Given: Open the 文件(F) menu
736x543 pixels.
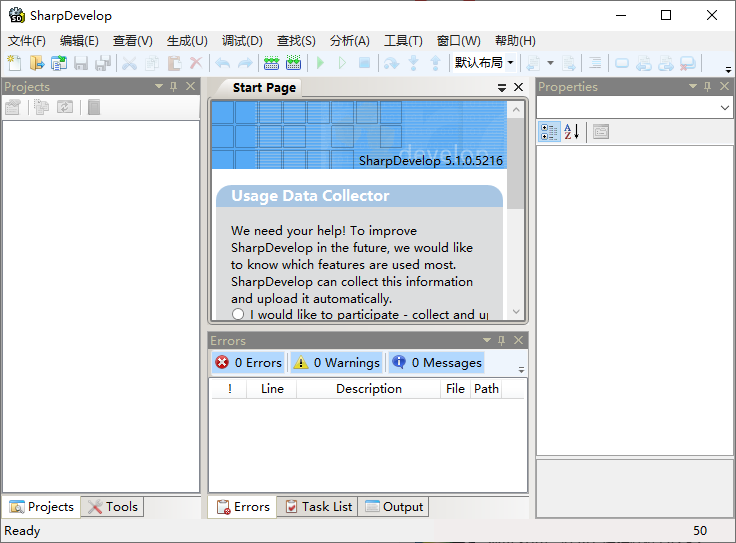Looking at the screenshot, I should coord(27,41).
